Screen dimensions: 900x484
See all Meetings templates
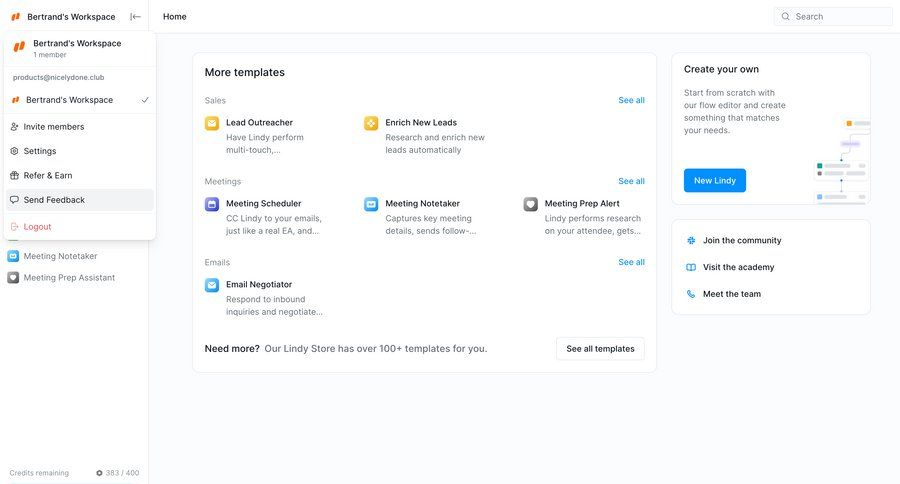[631, 181]
